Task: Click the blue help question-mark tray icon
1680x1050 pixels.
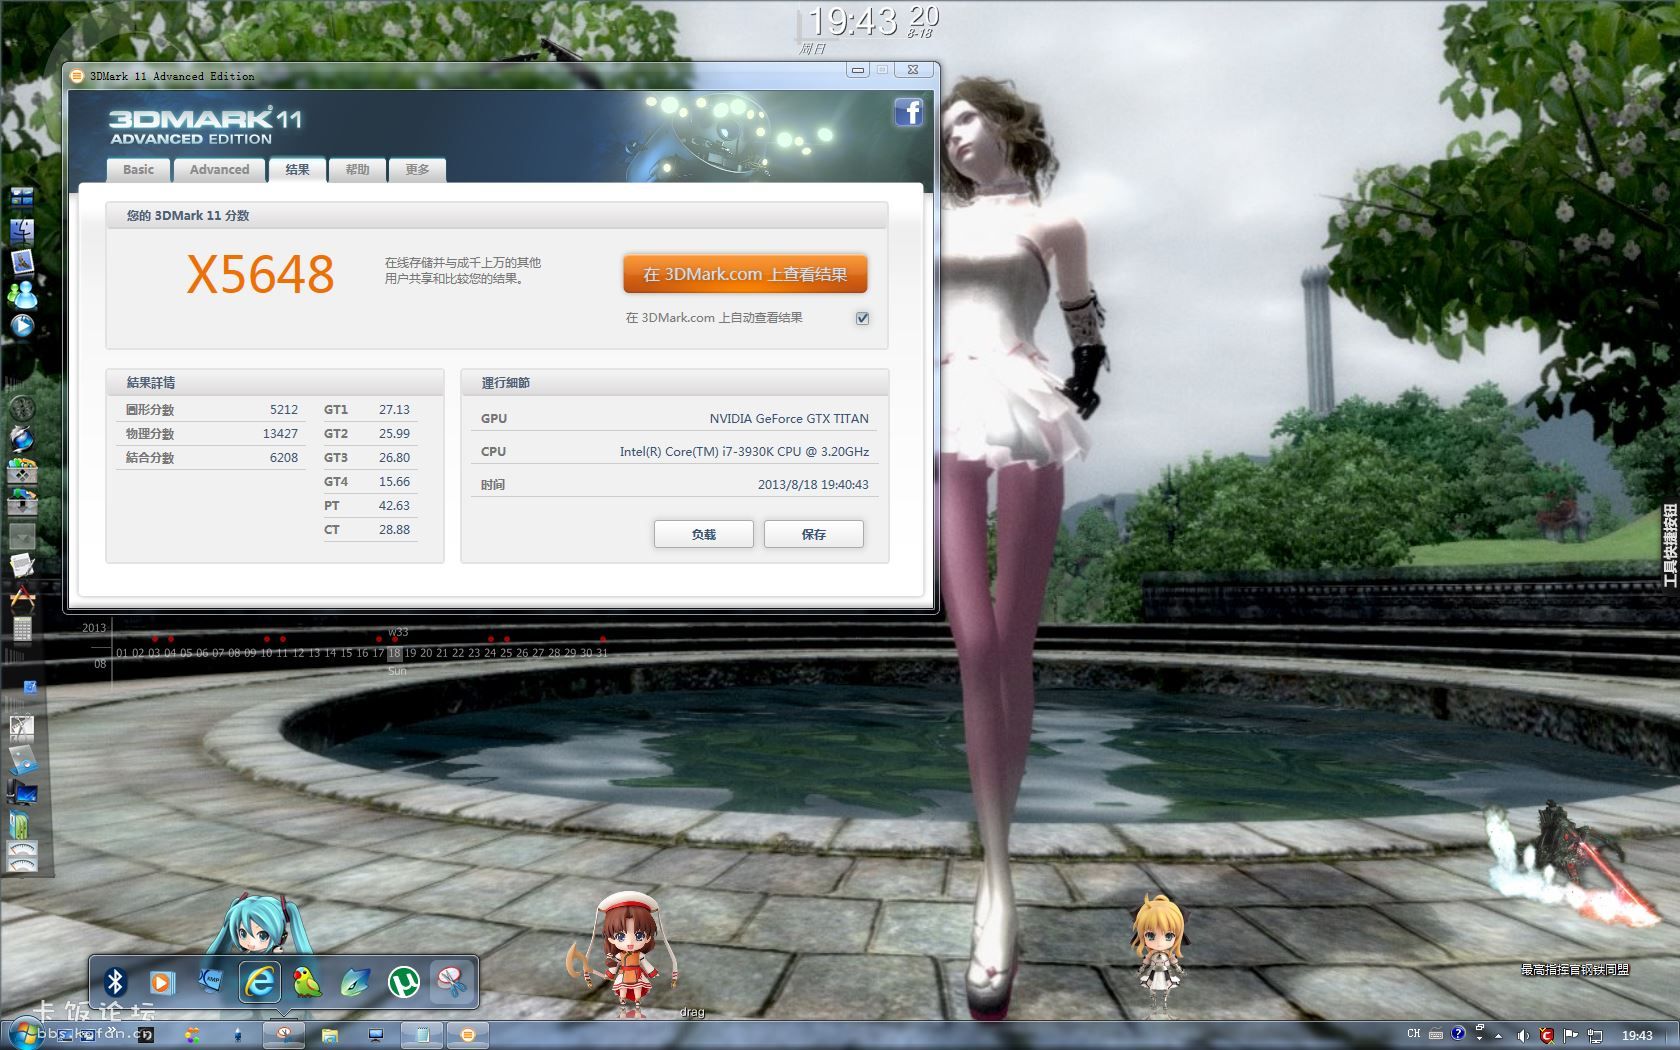Action: click(x=1458, y=1034)
